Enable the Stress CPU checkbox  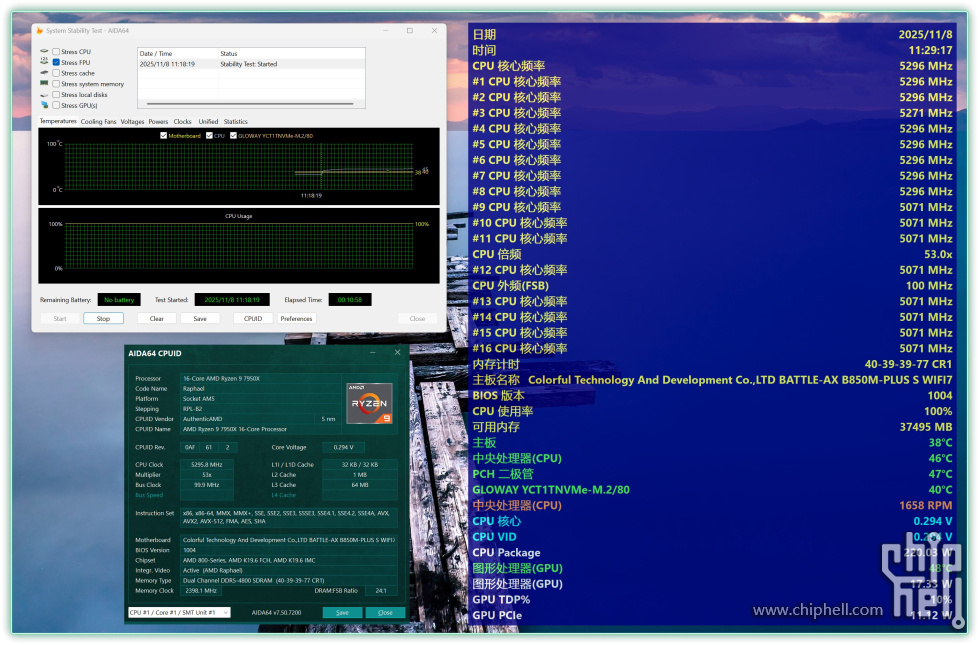point(56,51)
